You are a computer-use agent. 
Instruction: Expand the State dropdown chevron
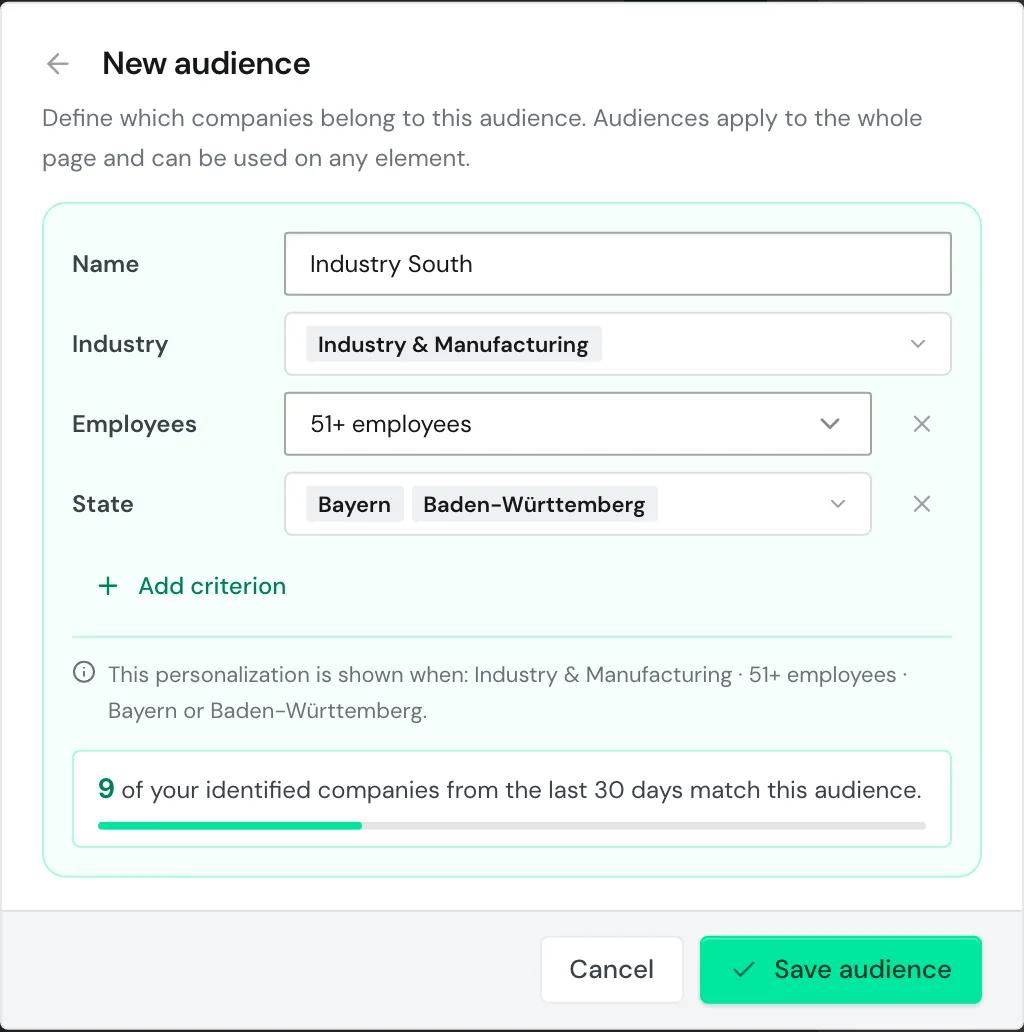point(837,504)
